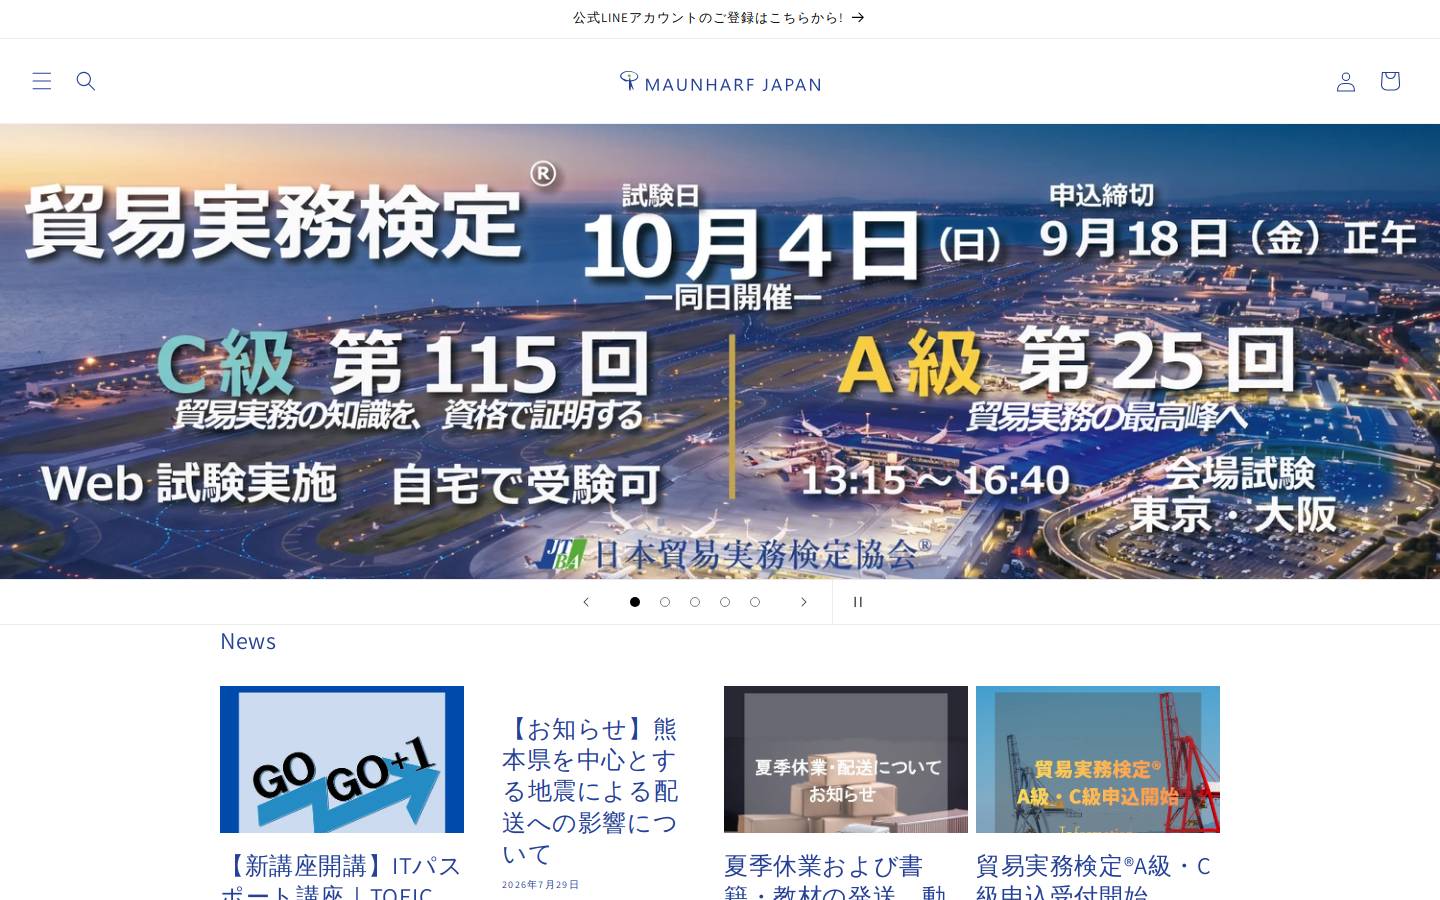Go to Maunharf Japan home logo

[720, 82]
